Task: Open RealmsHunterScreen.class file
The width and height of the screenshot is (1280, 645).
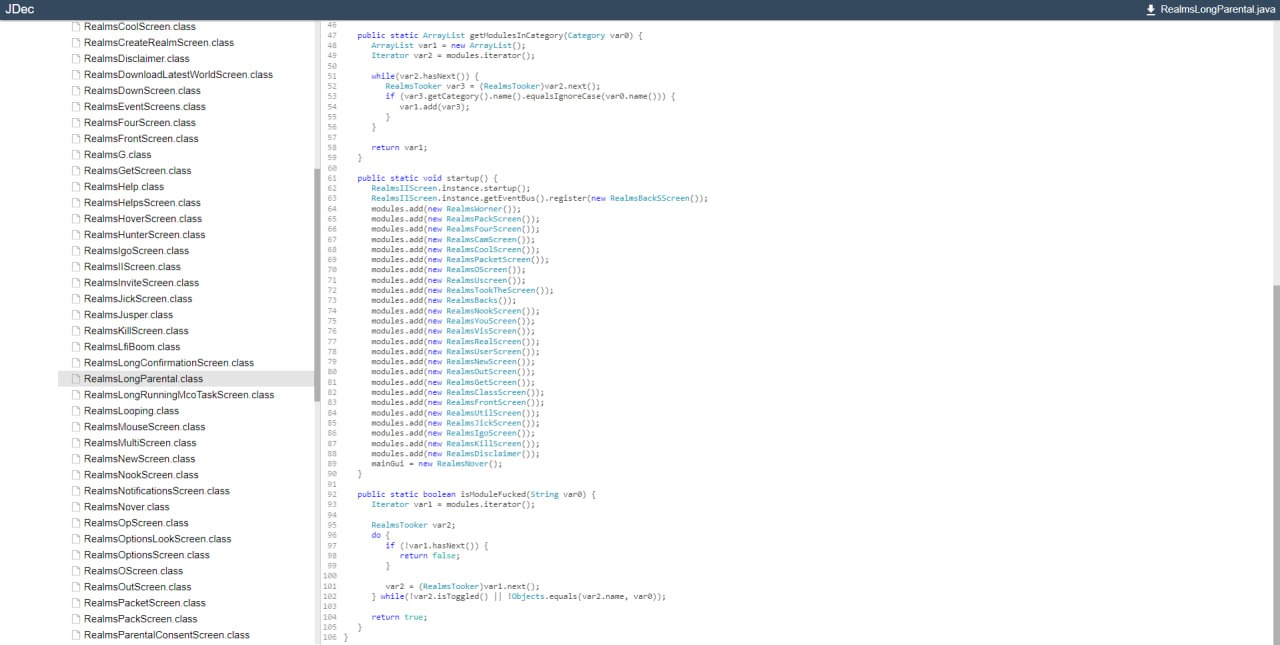Action: click(144, 235)
